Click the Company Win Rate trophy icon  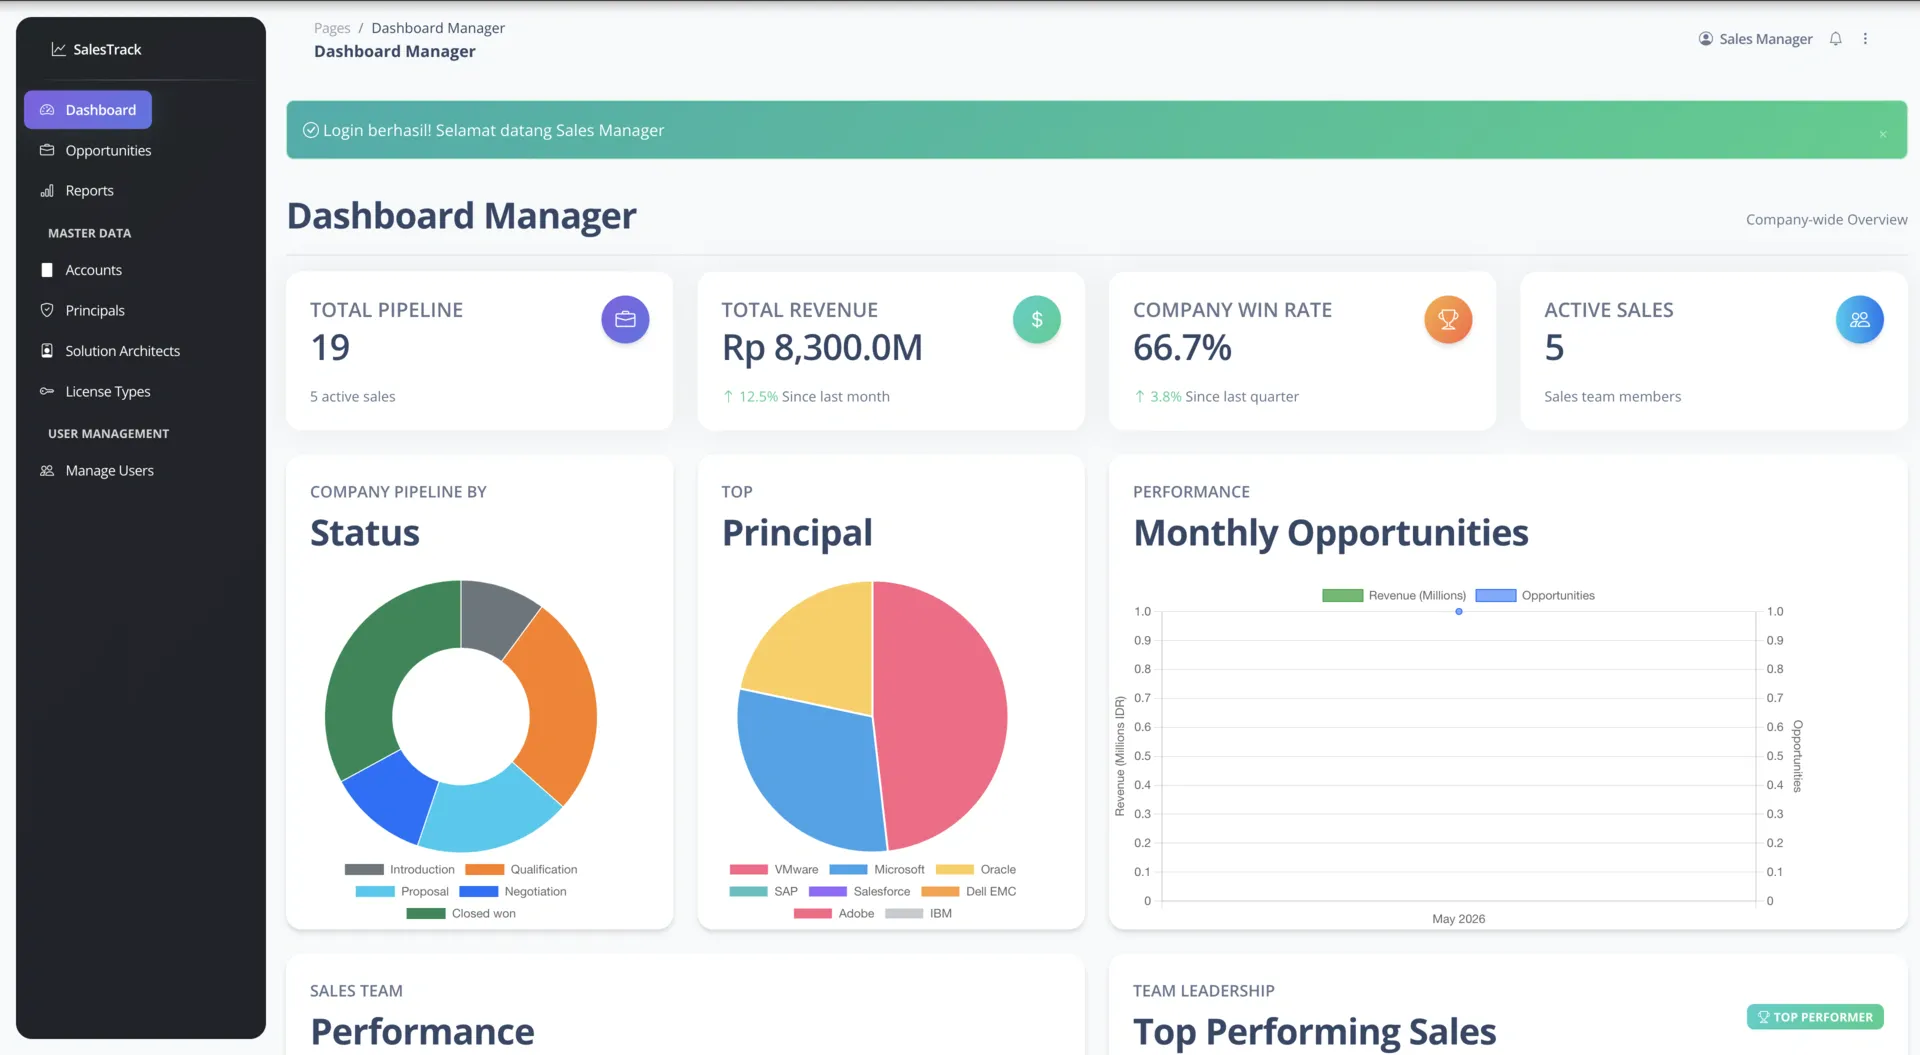coord(1448,320)
